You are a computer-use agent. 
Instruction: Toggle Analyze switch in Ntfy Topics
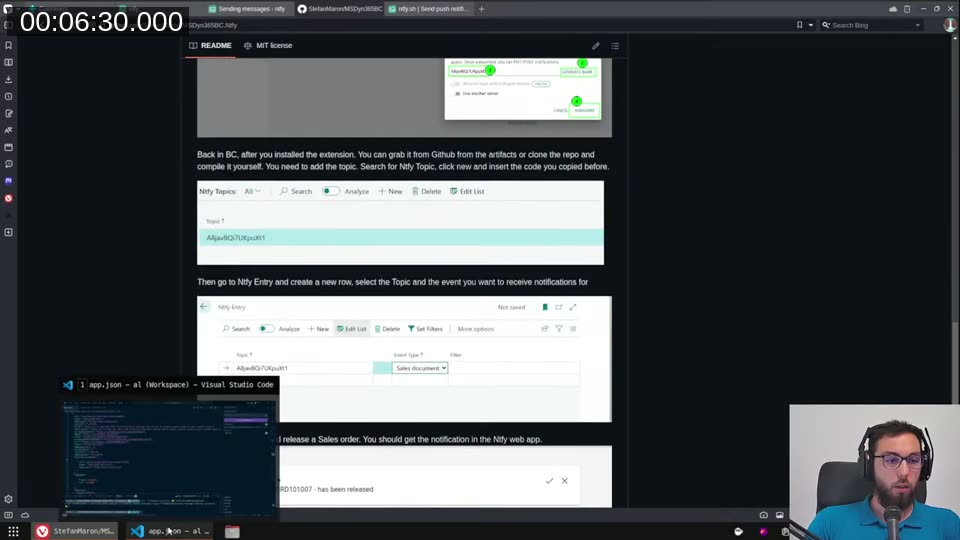tap(330, 191)
